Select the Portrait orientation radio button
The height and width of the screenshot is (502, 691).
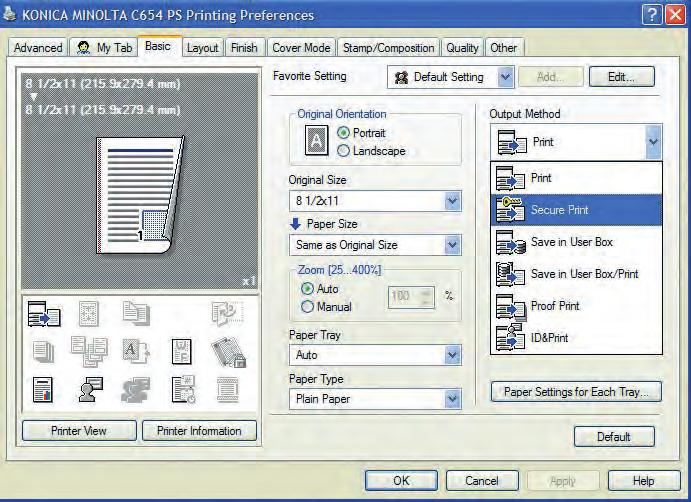click(343, 133)
